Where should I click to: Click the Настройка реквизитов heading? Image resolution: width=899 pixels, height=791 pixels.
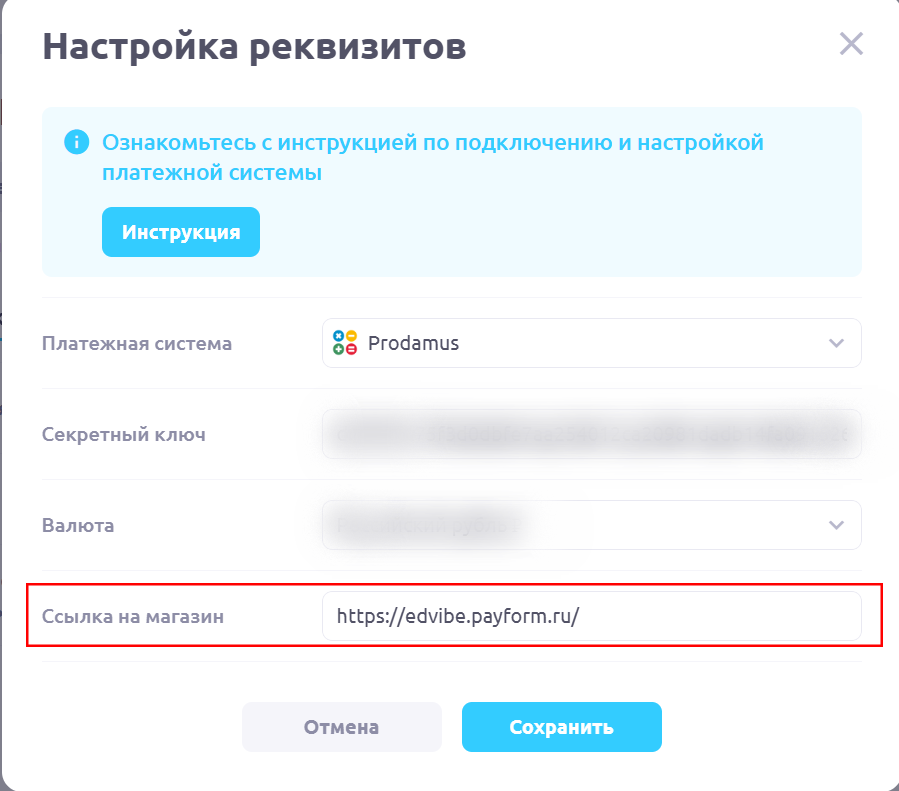tap(254, 46)
